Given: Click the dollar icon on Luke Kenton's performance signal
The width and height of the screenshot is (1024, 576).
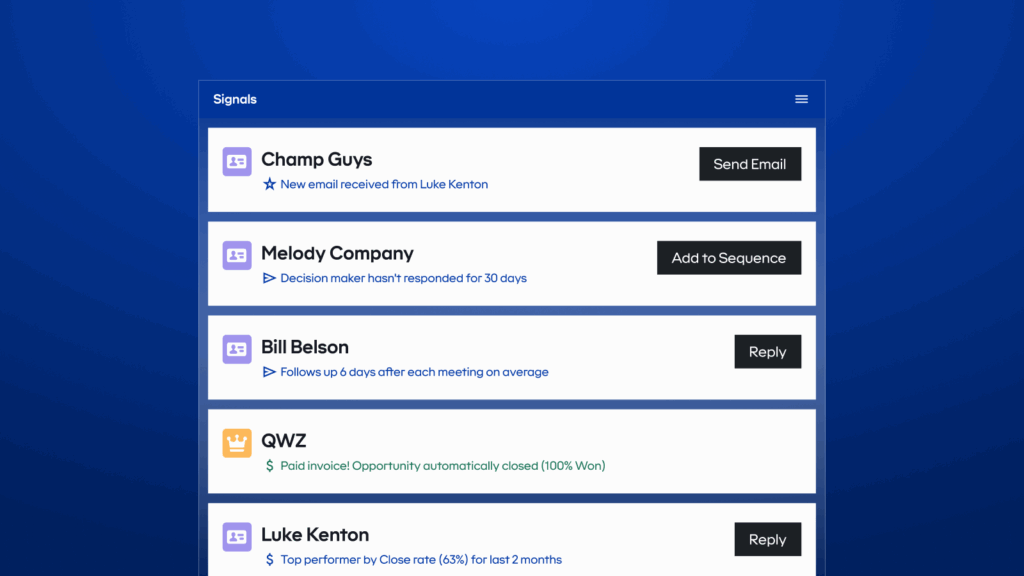Looking at the screenshot, I should point(268,559).
